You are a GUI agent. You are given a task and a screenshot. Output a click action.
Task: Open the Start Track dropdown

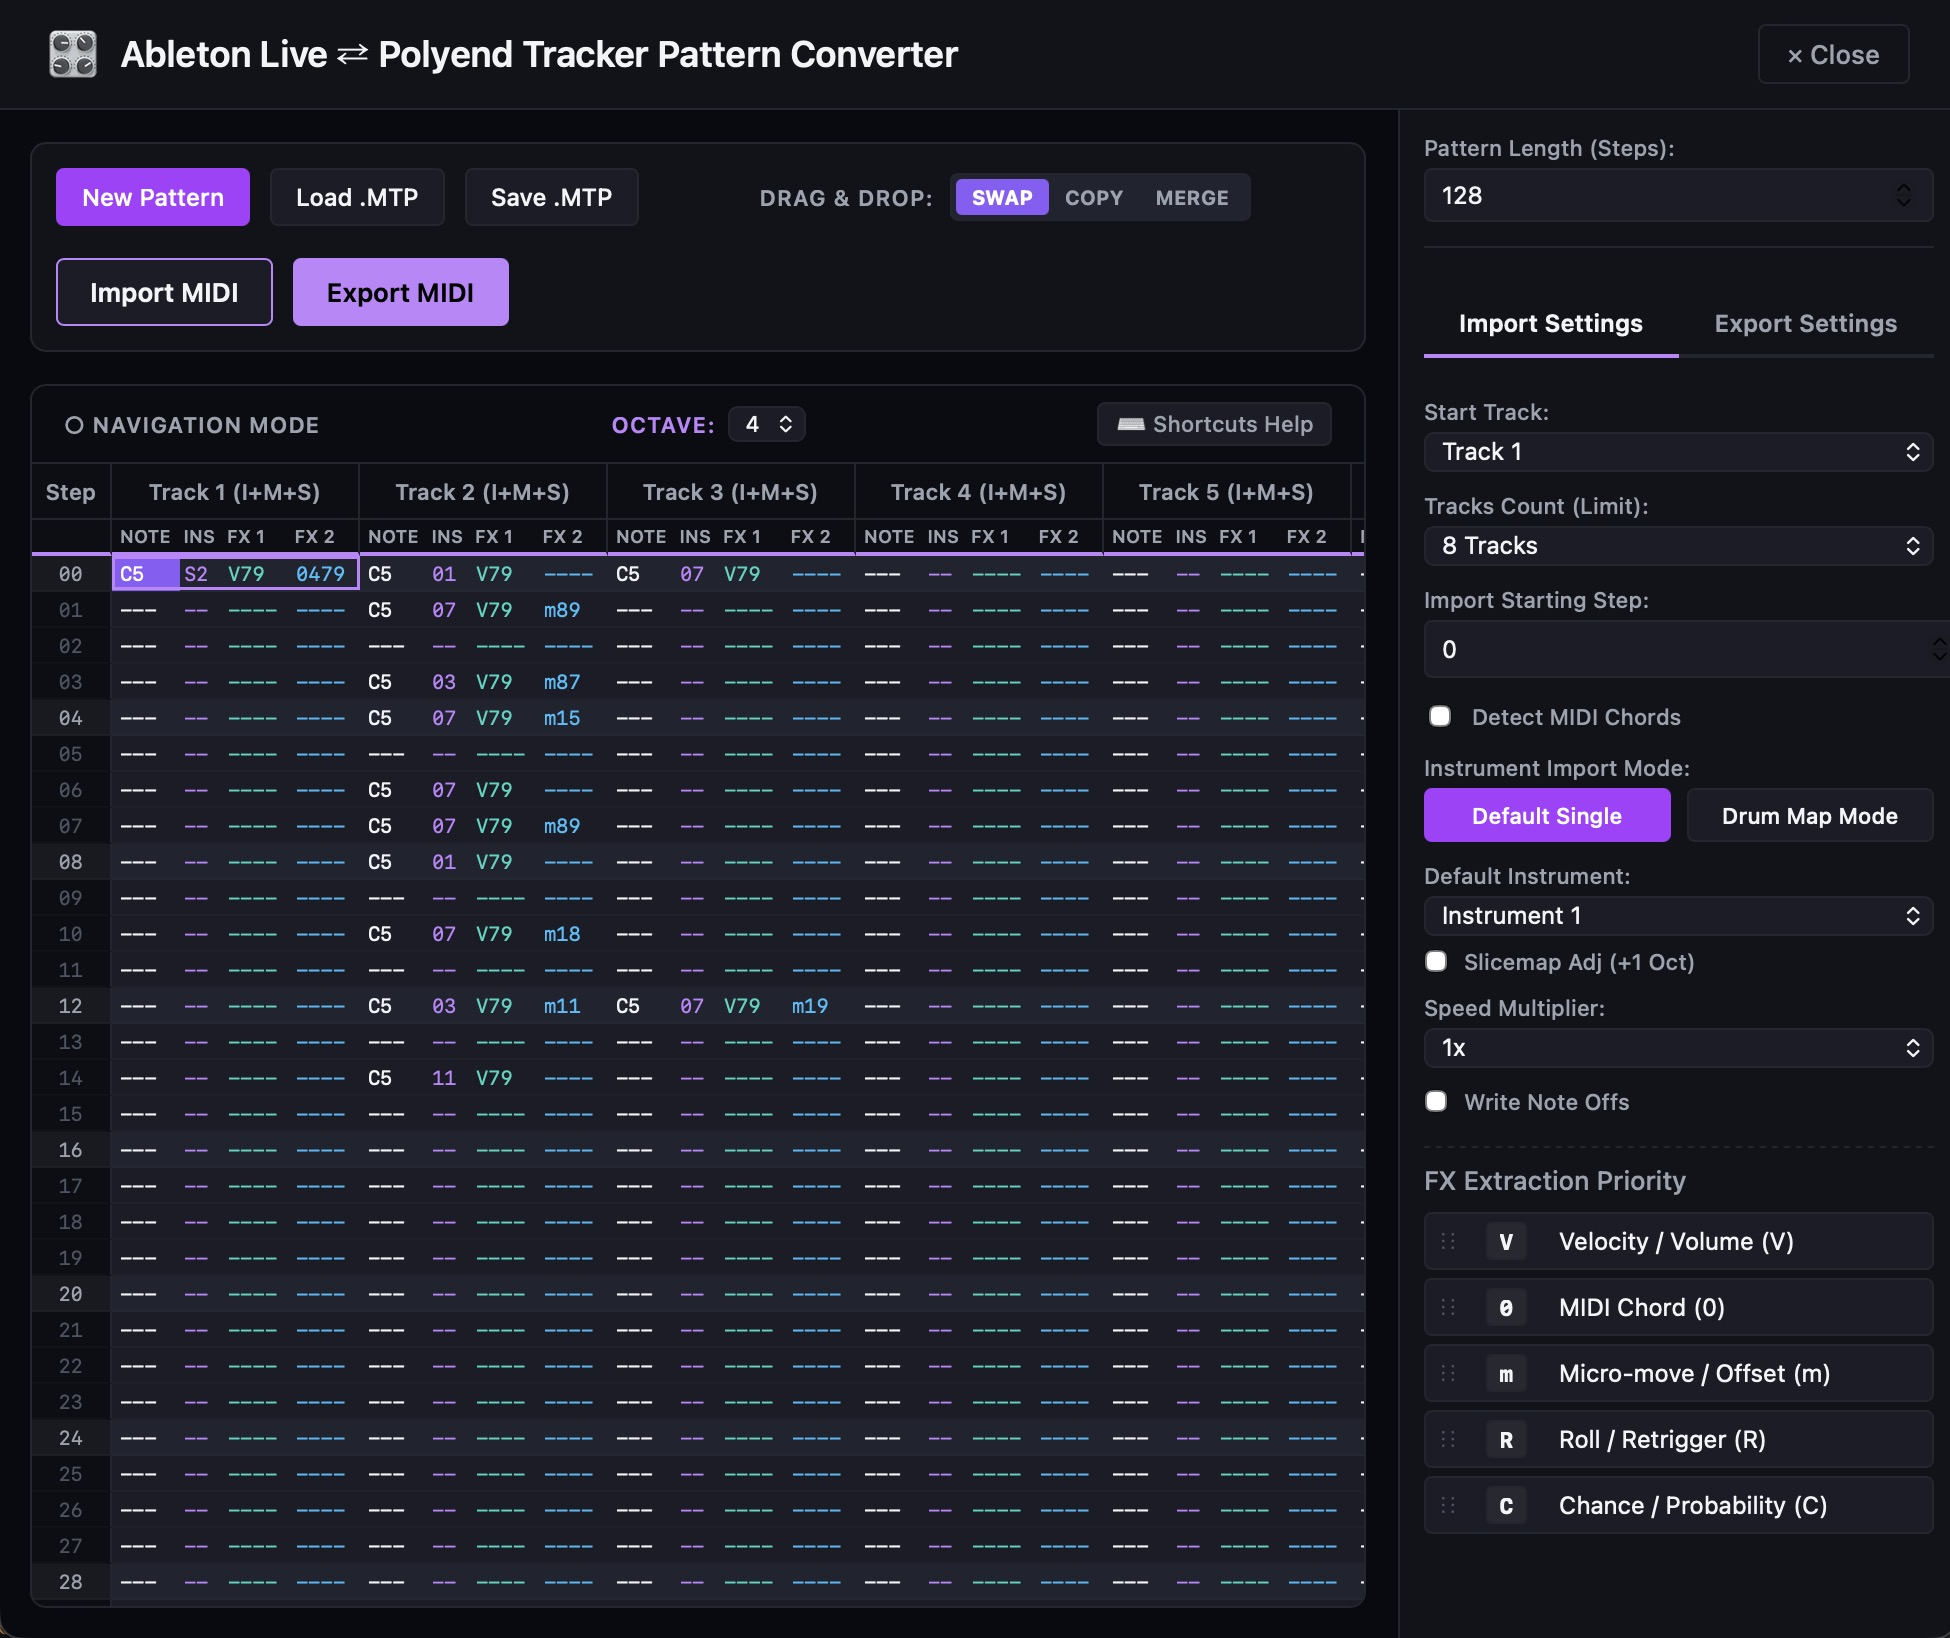click(1678, 451)
